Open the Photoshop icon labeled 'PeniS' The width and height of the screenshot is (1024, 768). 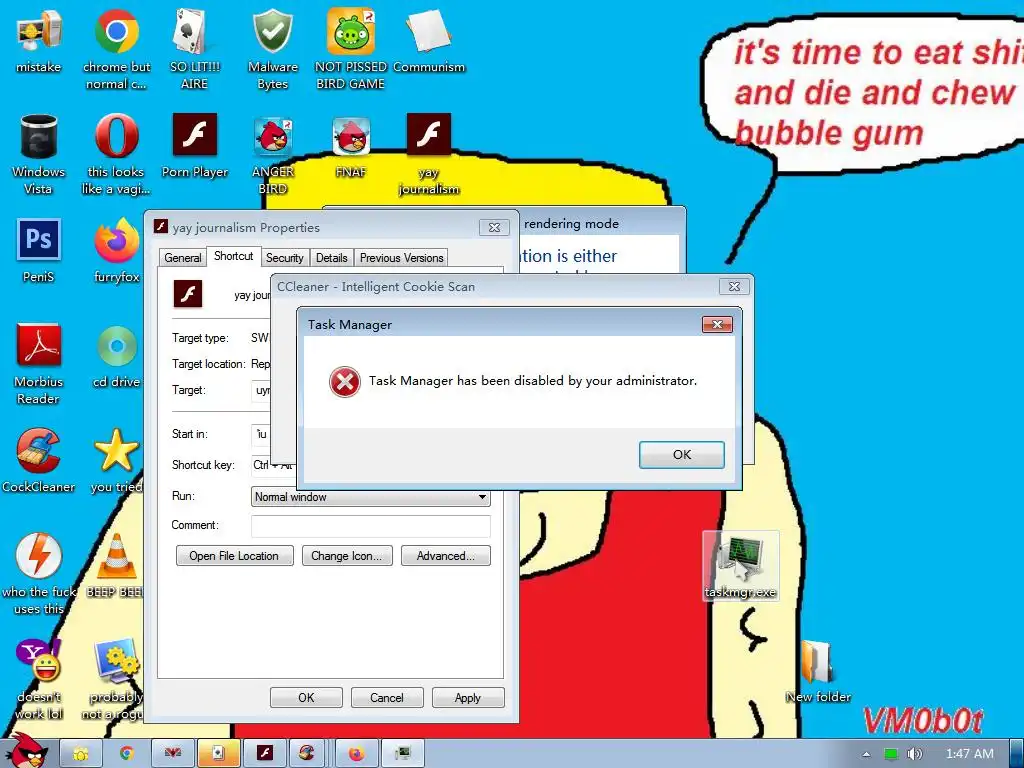click(39, 250)
